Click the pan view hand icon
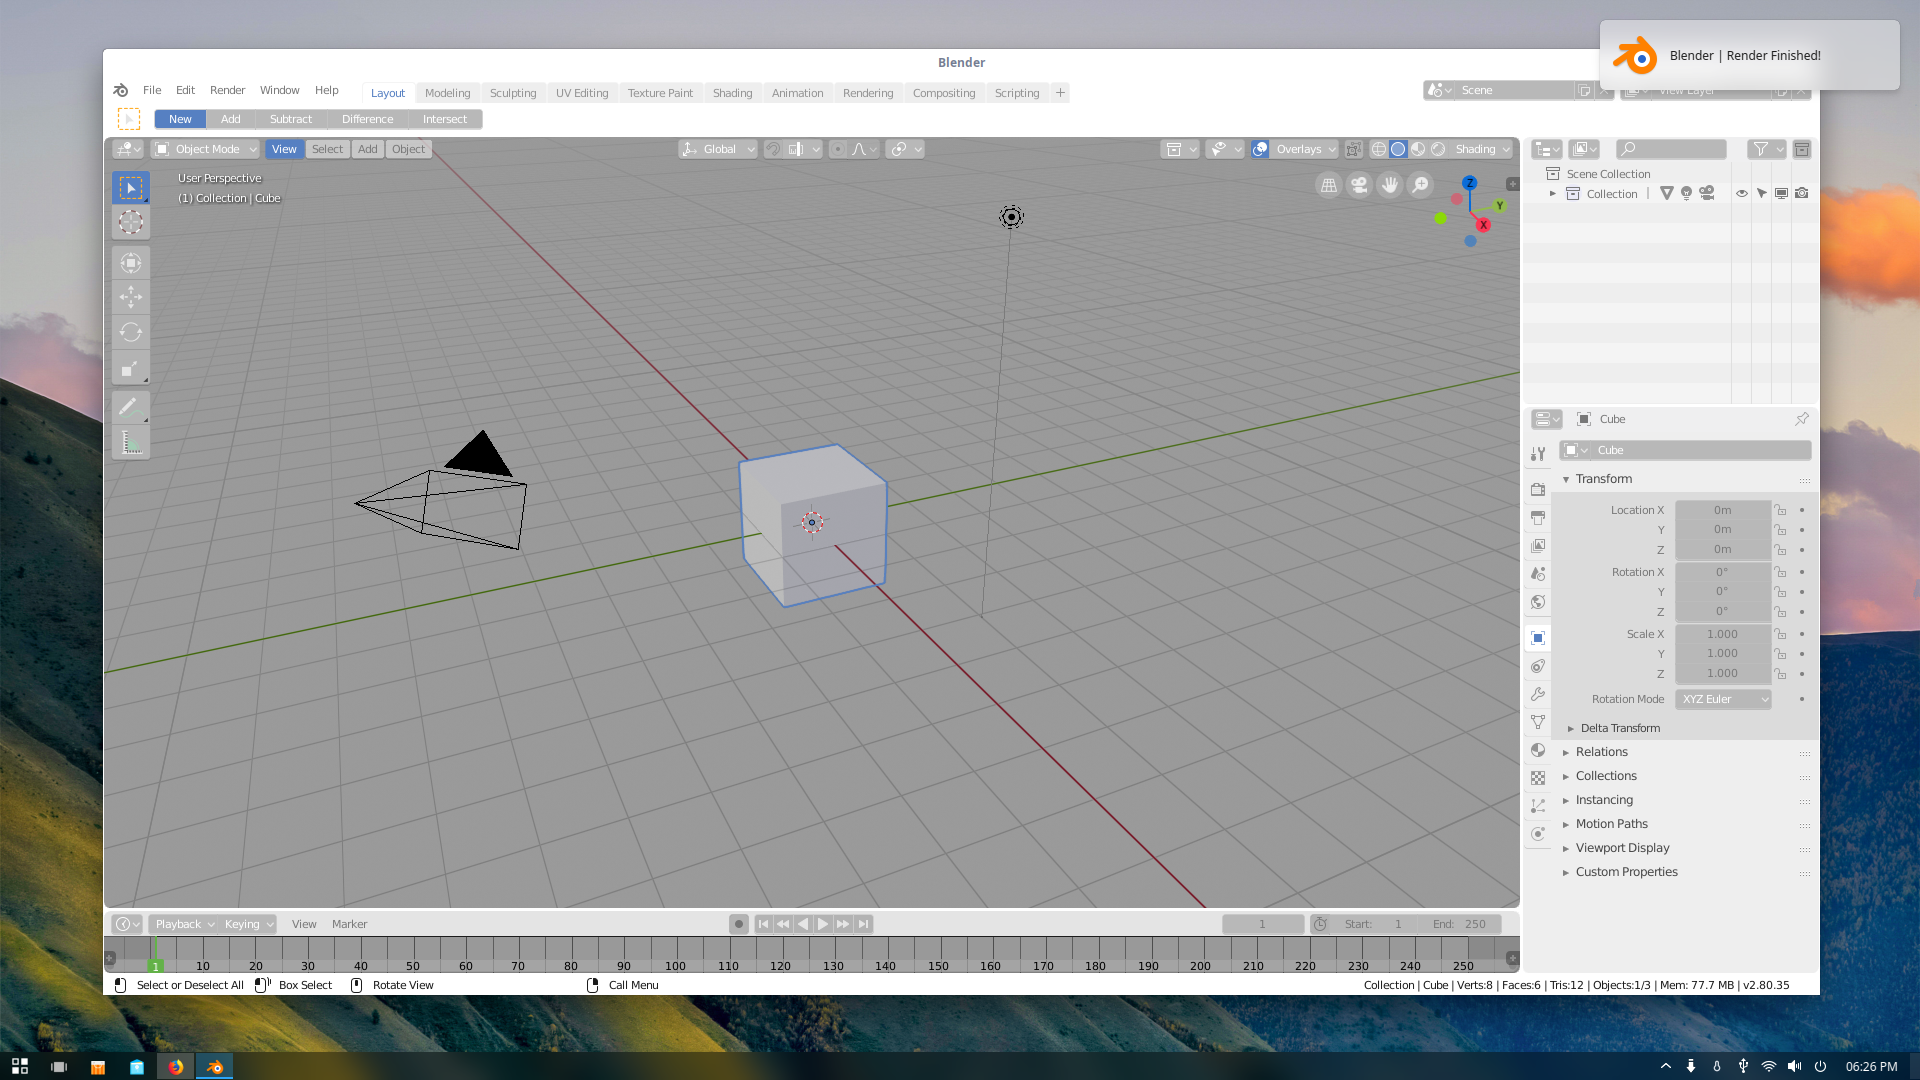The width and height of the screenshot is (1920, 1080). tap(1390, 185)
